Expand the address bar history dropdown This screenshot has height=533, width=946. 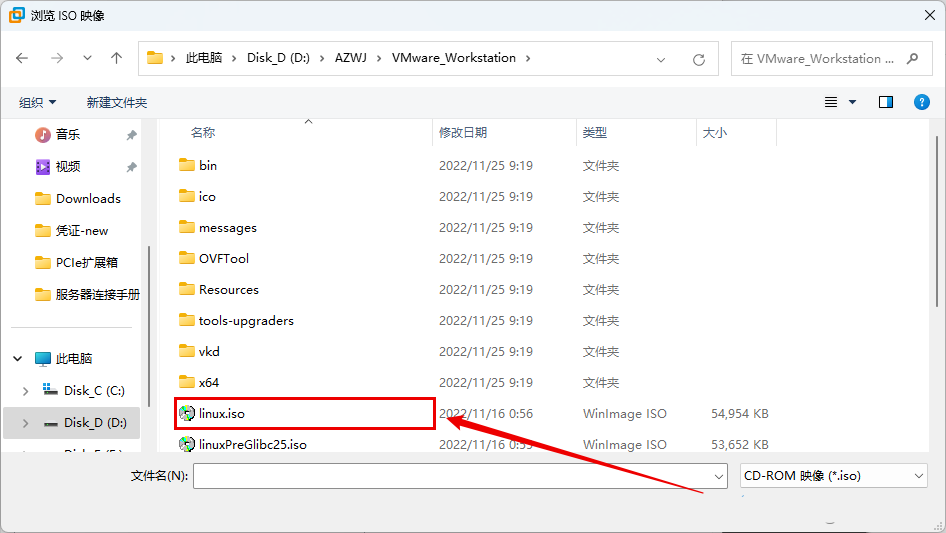pyautogui.click(x=661, y=59)
